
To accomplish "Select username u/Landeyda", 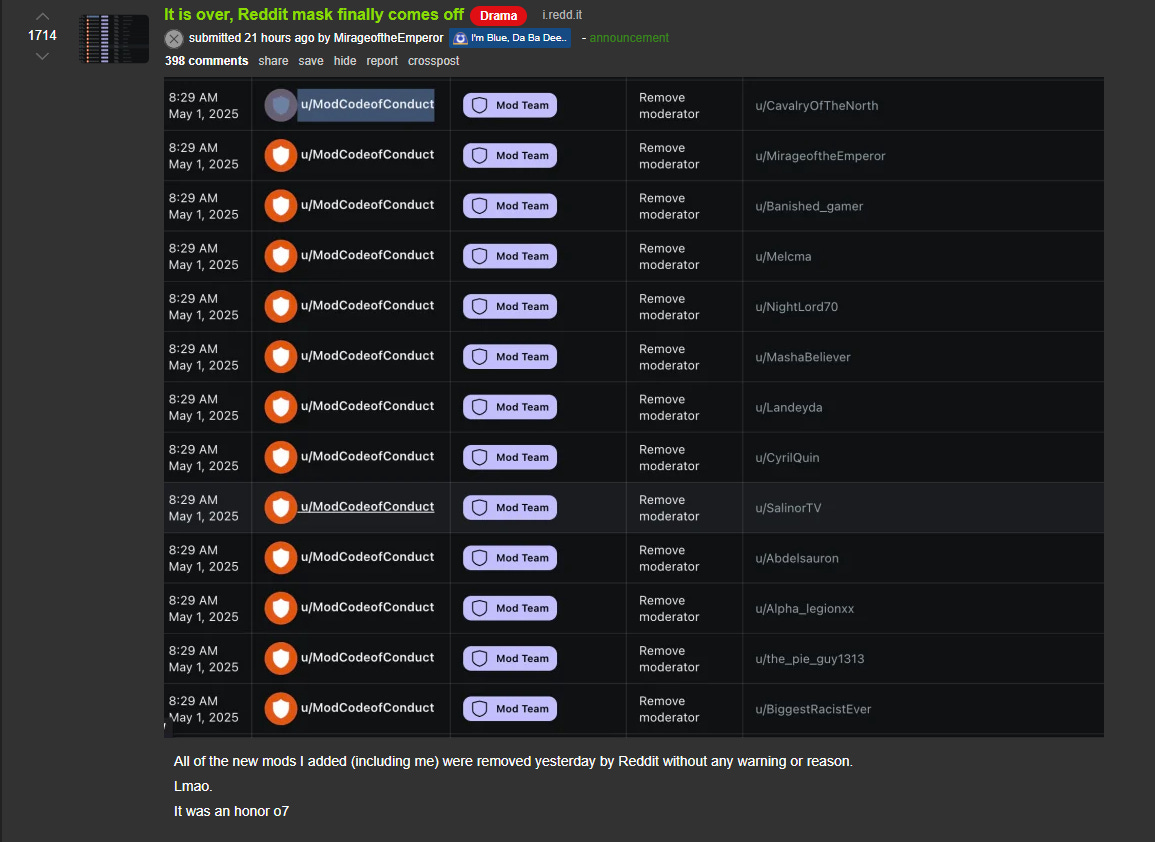I will pyautogui.click(x=788, y=407).
